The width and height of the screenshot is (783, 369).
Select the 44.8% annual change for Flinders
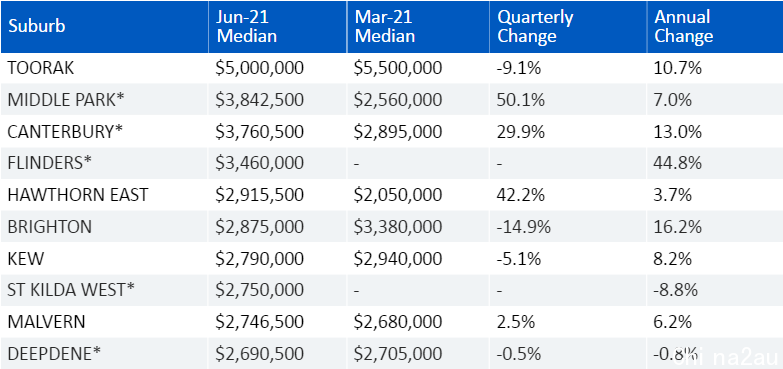[678, 163]
